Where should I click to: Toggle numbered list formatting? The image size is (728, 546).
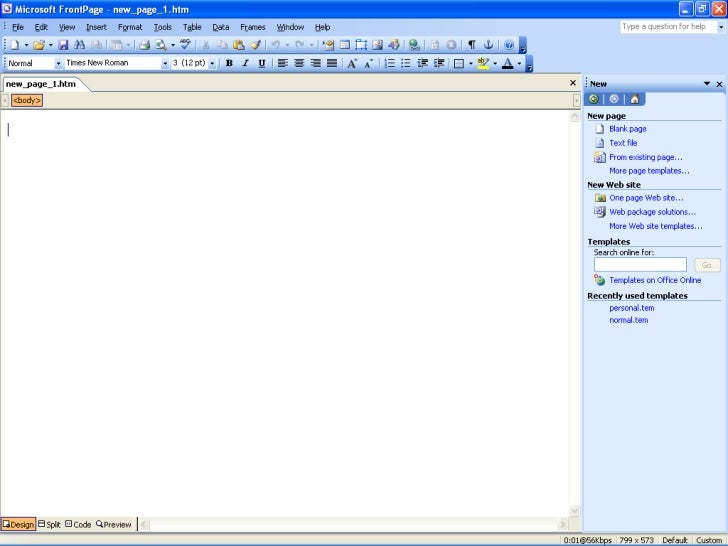(x=390, y=64)
